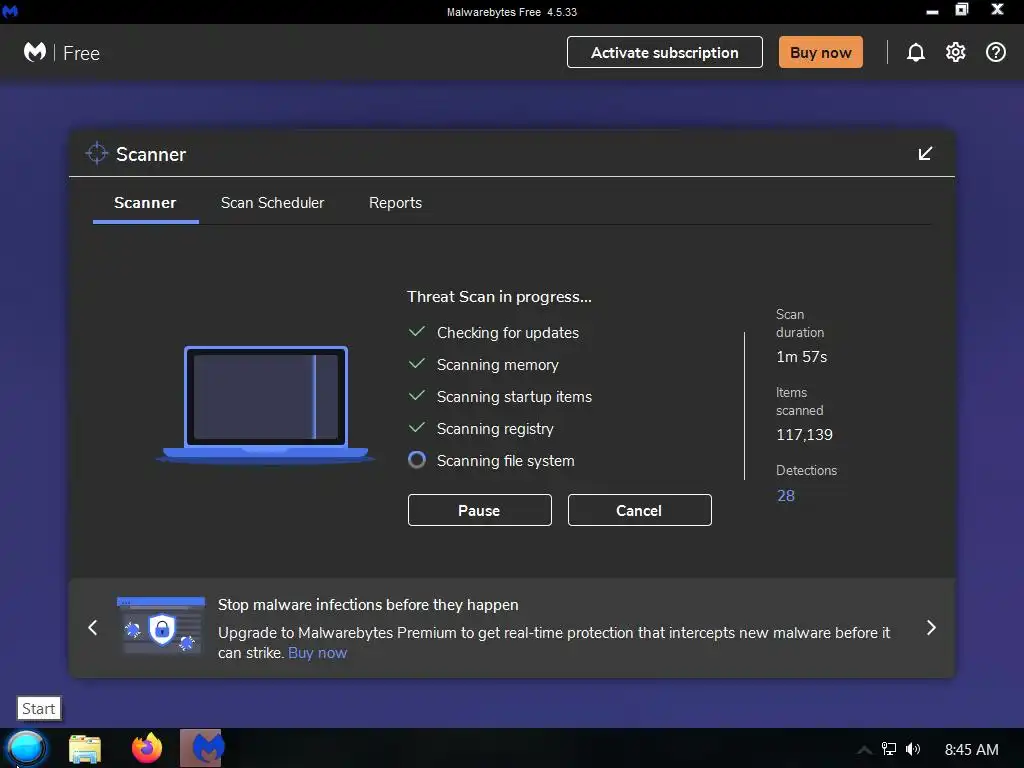
Task: Click the Threat Scan in progress heading
Action: 499,296
